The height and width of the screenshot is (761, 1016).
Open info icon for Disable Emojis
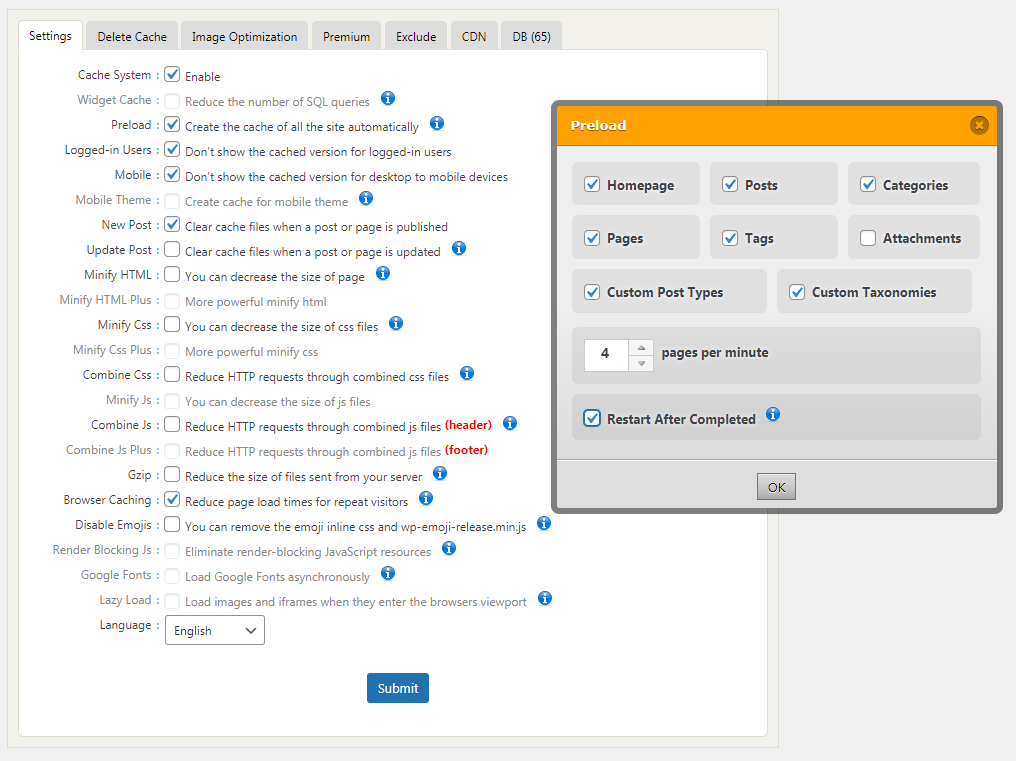[x=544, y=523]
